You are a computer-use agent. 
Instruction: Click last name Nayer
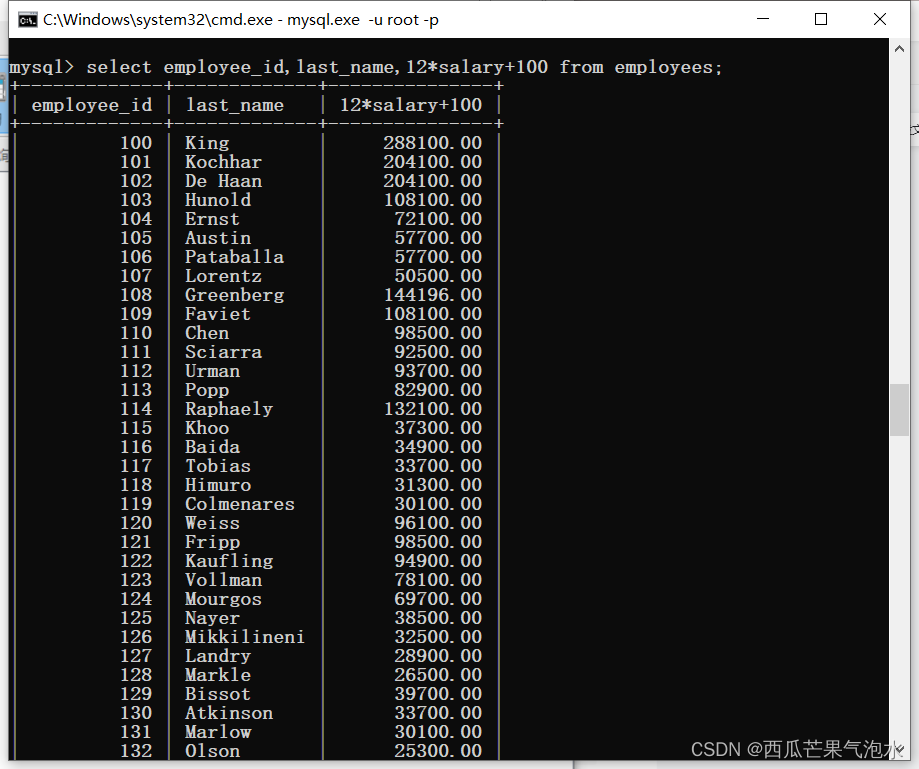click(212, 618)
